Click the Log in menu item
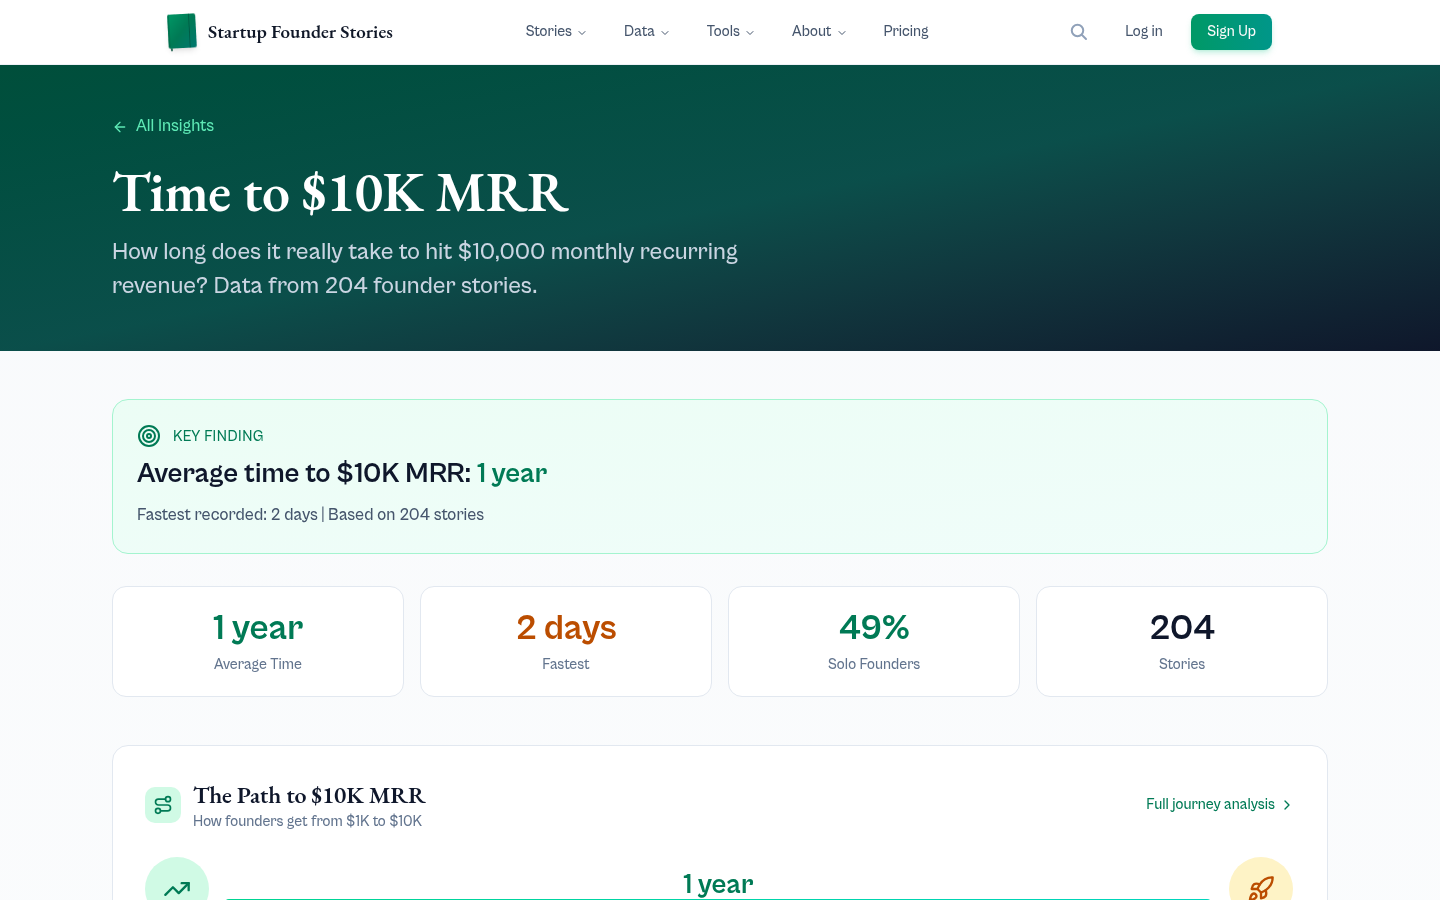 (1143, 31)
